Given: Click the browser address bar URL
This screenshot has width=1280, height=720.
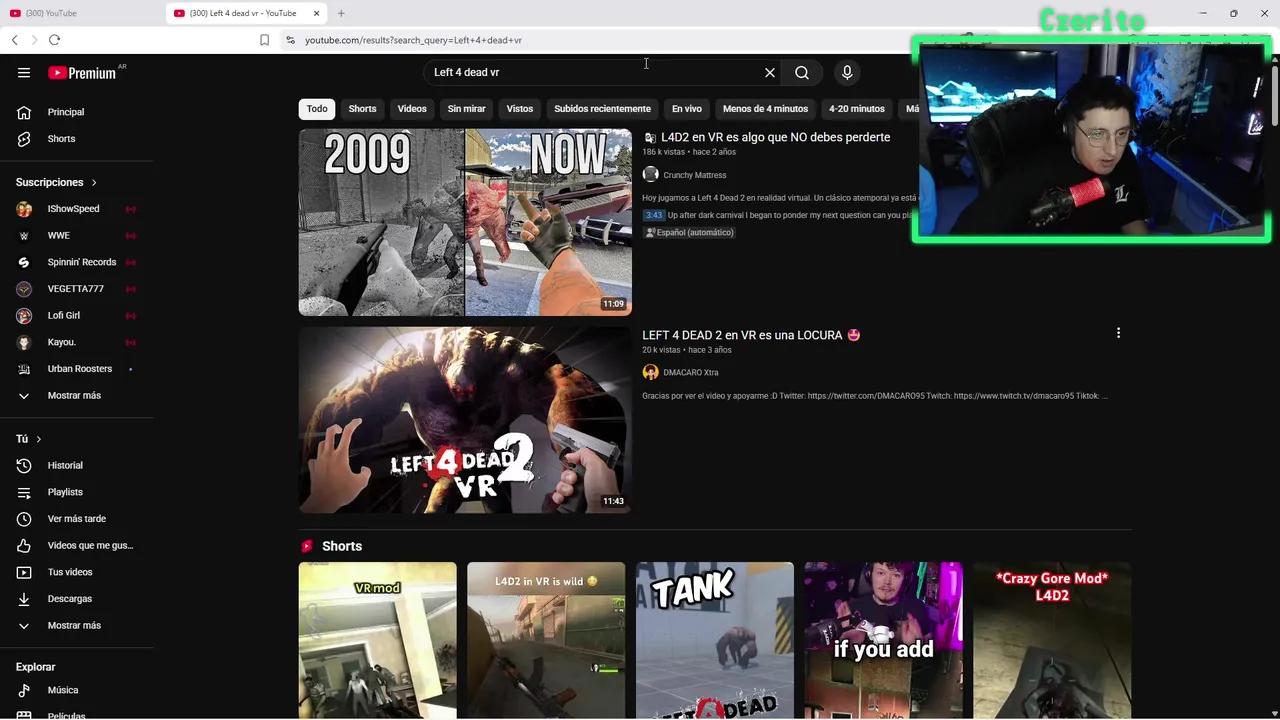Looking at the screenshot, I should [413, 40].
